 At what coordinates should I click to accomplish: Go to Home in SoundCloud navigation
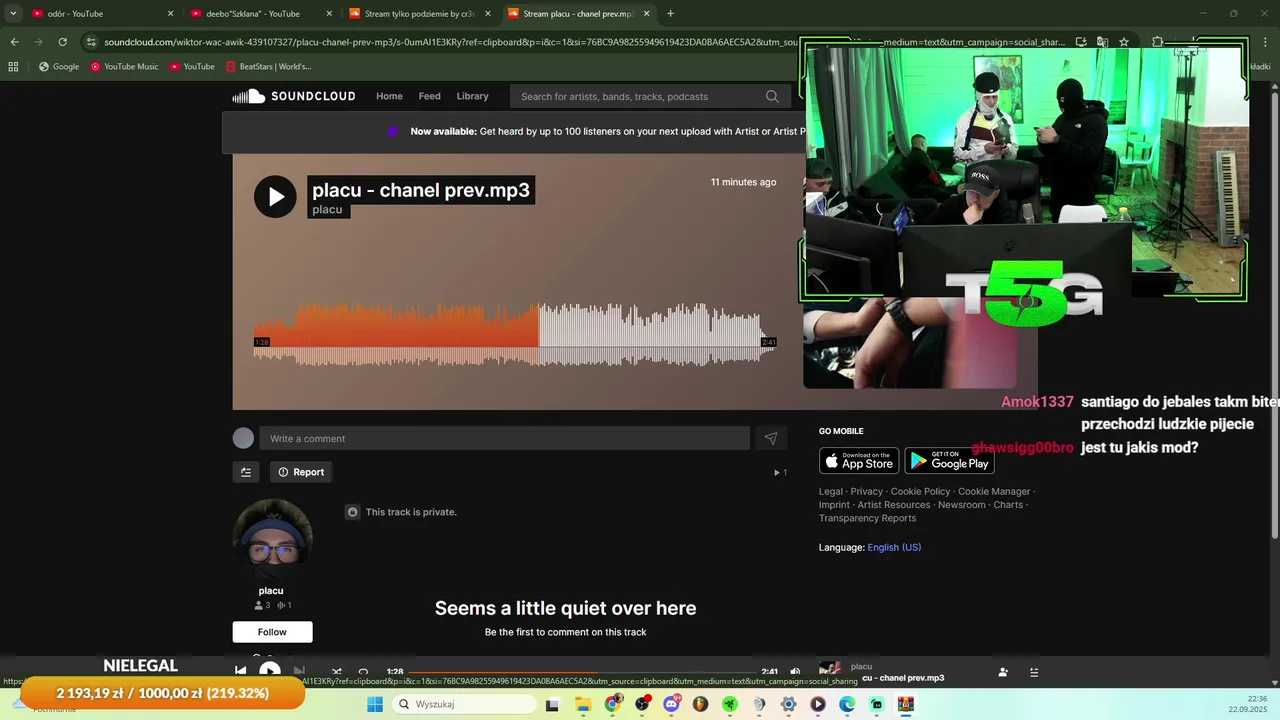click(x=389, y=96)
